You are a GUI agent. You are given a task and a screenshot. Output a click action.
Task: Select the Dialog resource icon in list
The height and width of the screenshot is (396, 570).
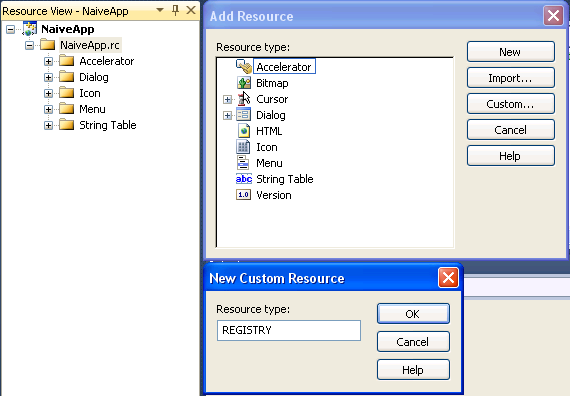pos(244,115)
